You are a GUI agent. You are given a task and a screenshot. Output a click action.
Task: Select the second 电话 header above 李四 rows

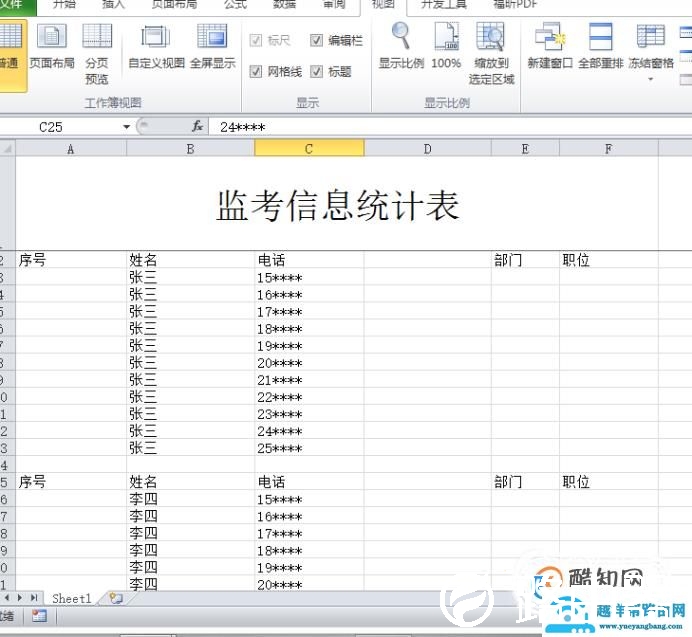point(309,482)
